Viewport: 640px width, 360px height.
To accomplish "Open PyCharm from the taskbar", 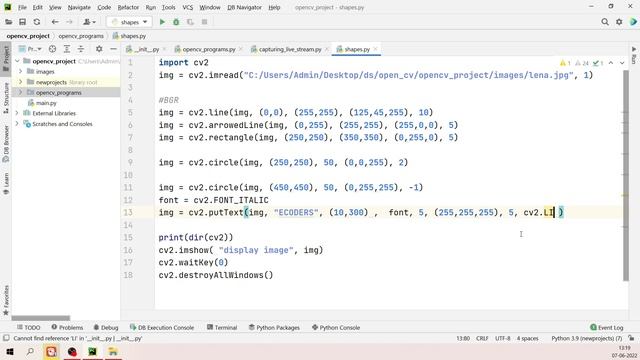I will tap(93, 352).
